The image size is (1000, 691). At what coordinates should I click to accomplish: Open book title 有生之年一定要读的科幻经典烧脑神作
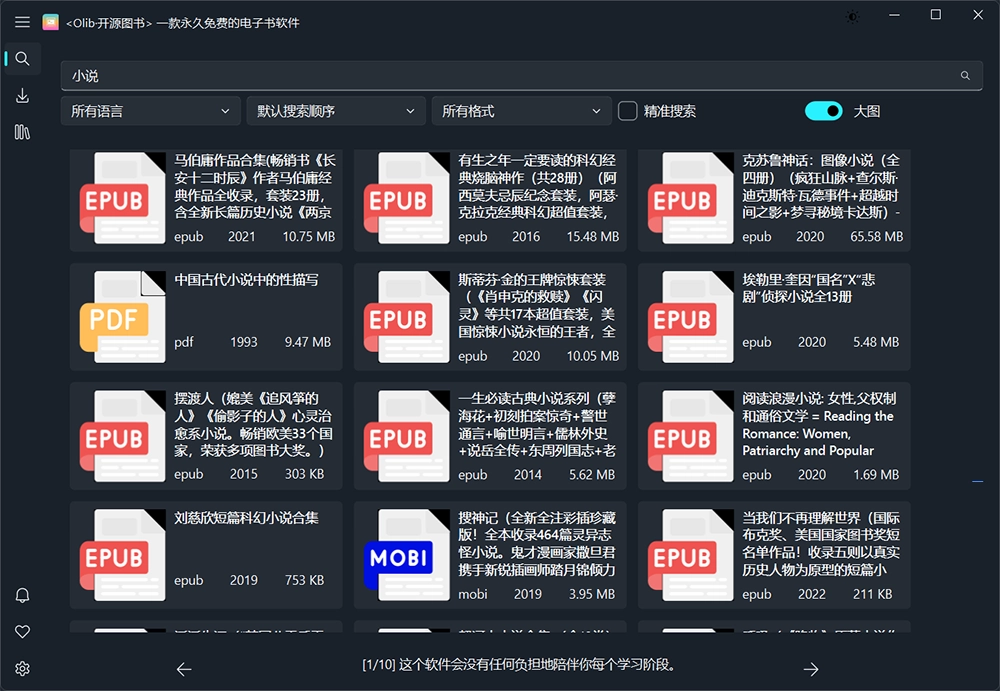tap(538, 186)
